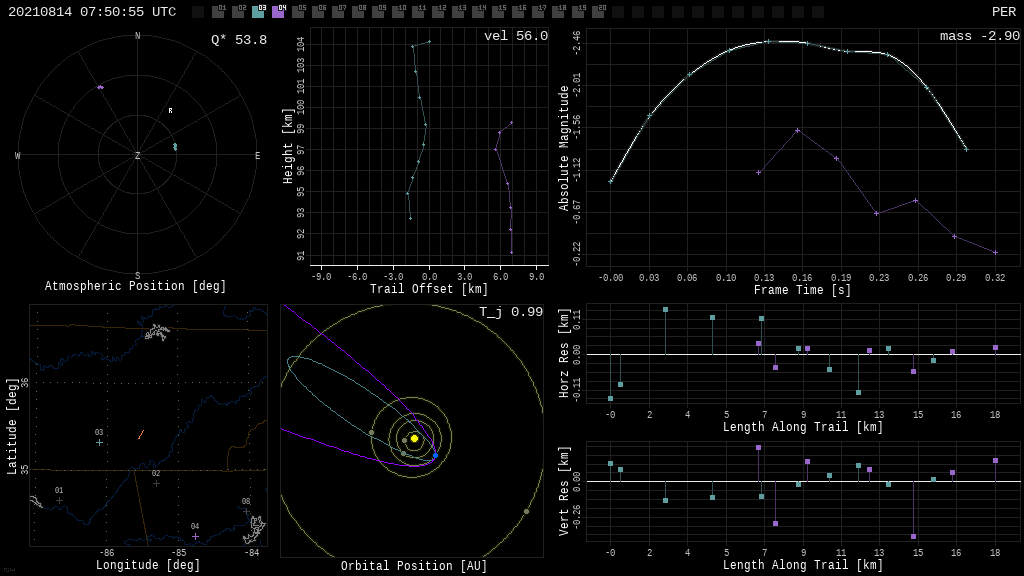The image size is (1024, 576).
Task: Click the vel 56.0 readout
Action: pos(515,36)
